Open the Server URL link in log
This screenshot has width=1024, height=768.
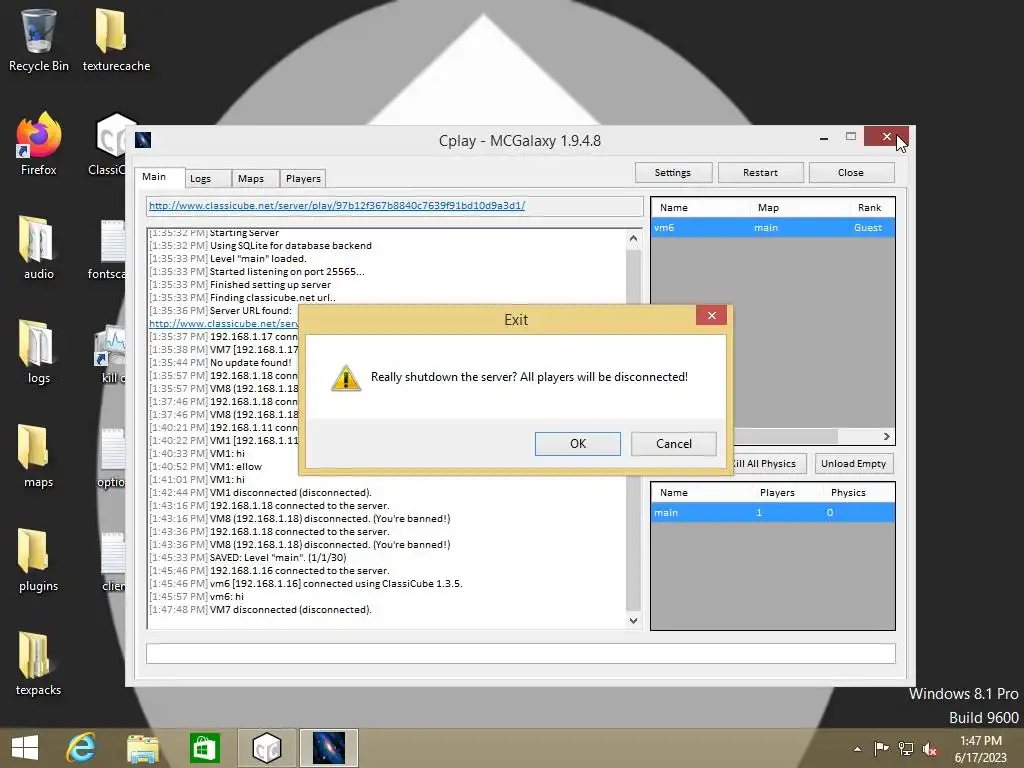pyautogui.click(x=223, y=323)
